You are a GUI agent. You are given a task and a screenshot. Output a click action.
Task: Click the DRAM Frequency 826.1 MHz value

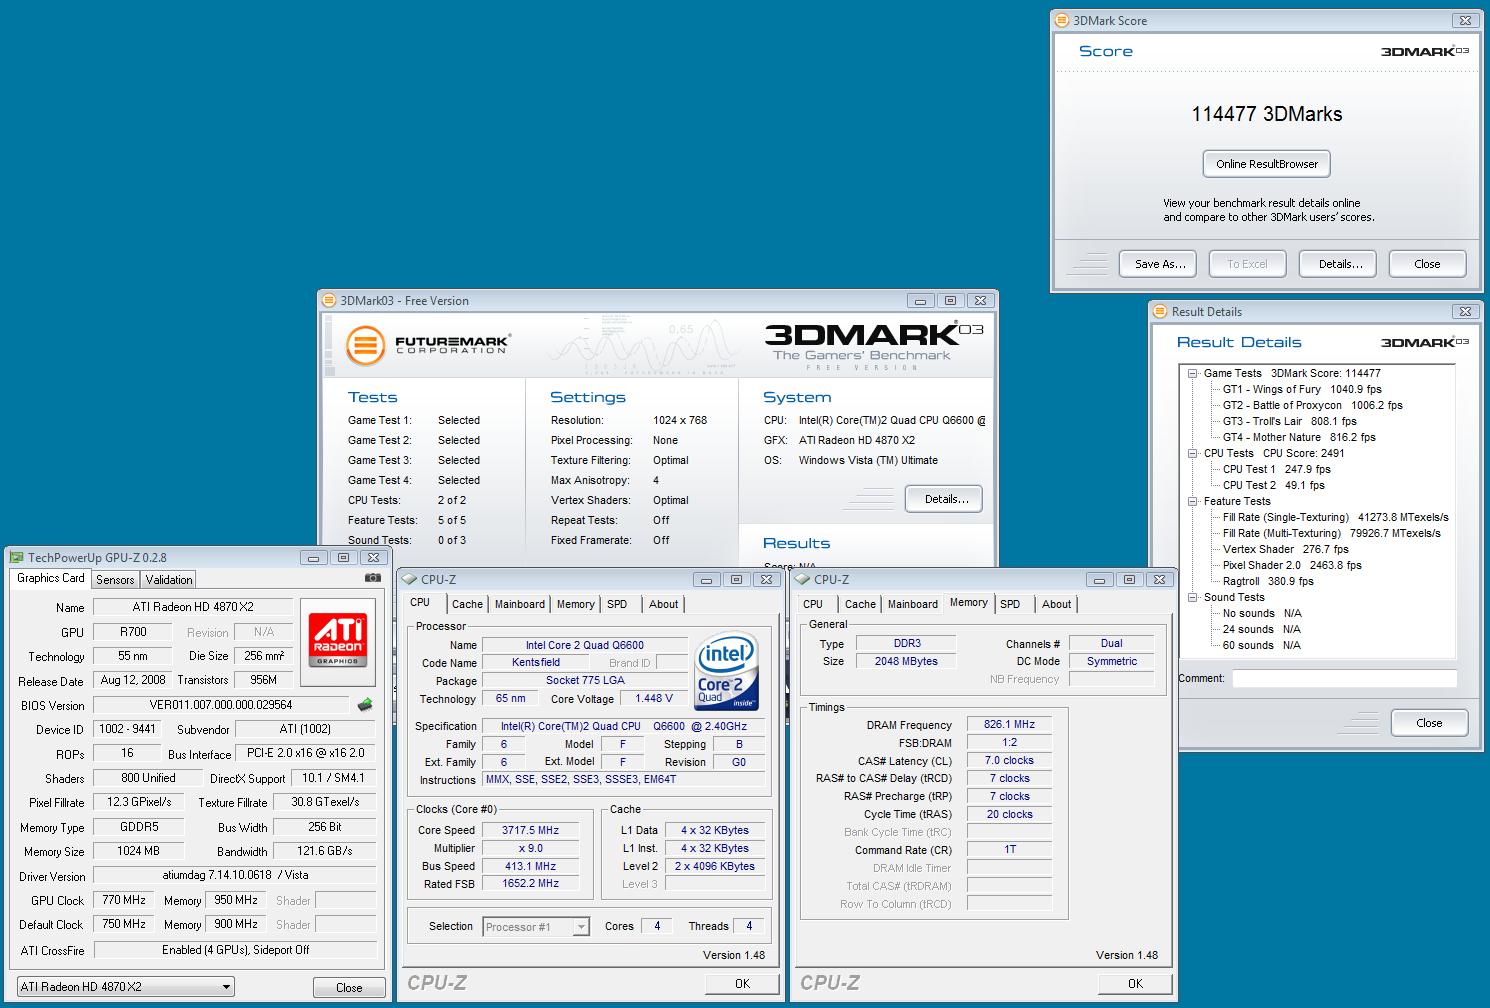[x=1009, y=724]
